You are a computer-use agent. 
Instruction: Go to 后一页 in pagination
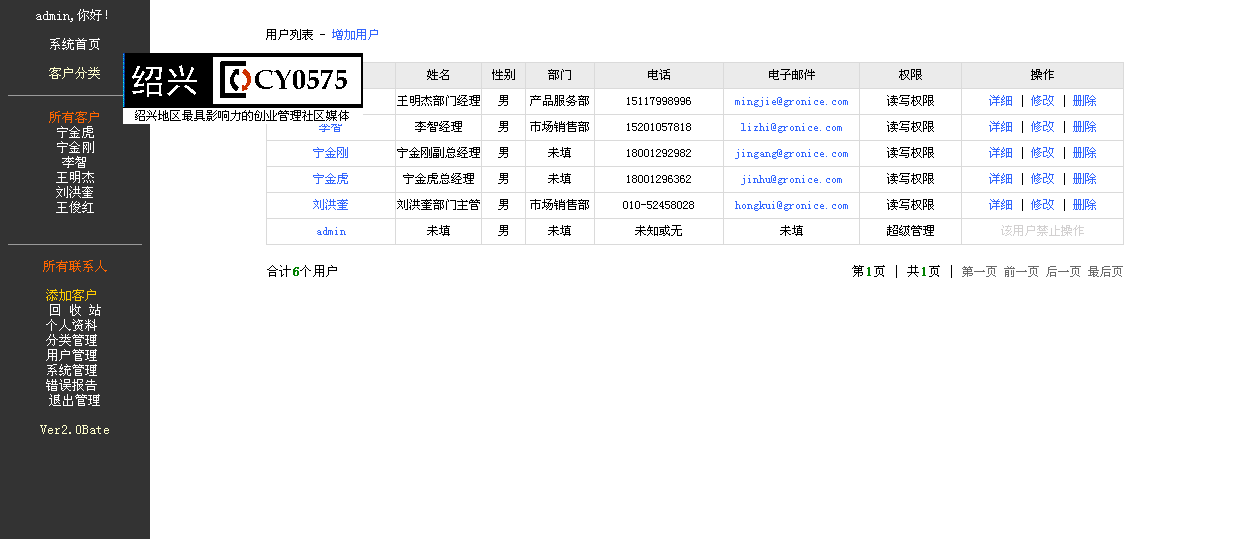pos(1064,271)
